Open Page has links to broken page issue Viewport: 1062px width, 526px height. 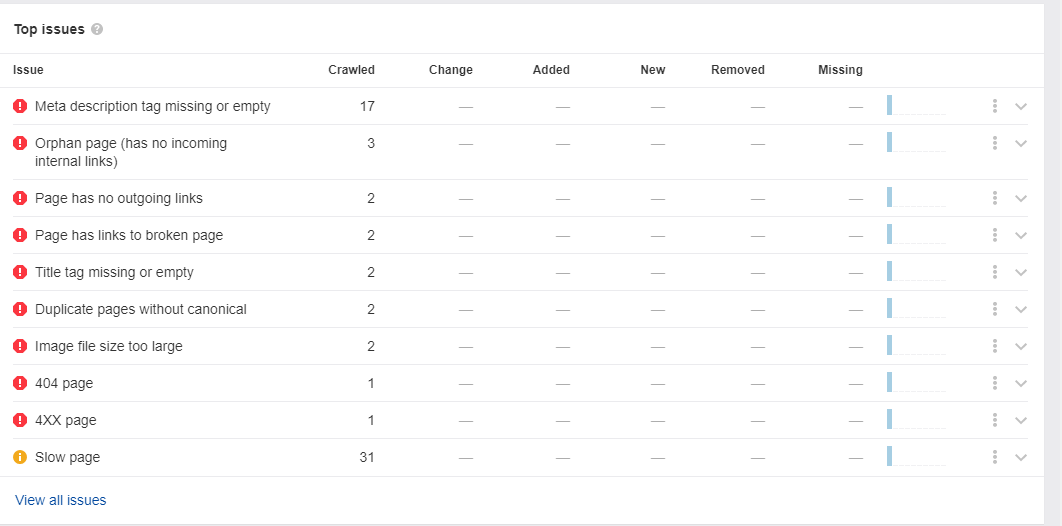pyautogui.click(x=129, y=235)
